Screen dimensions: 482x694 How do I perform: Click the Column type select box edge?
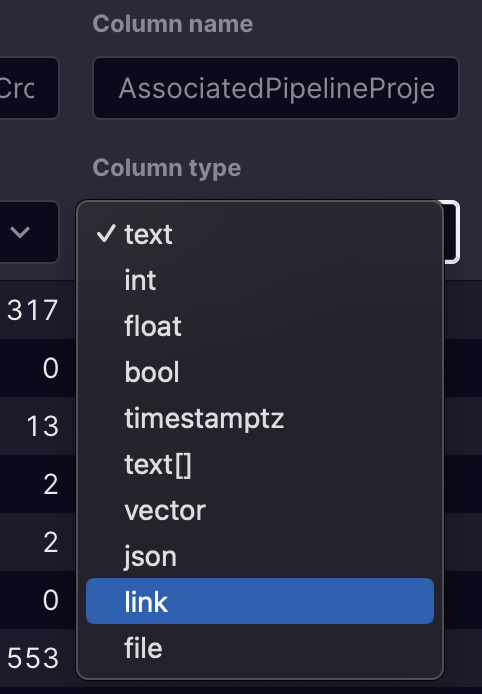coord(452,232)
